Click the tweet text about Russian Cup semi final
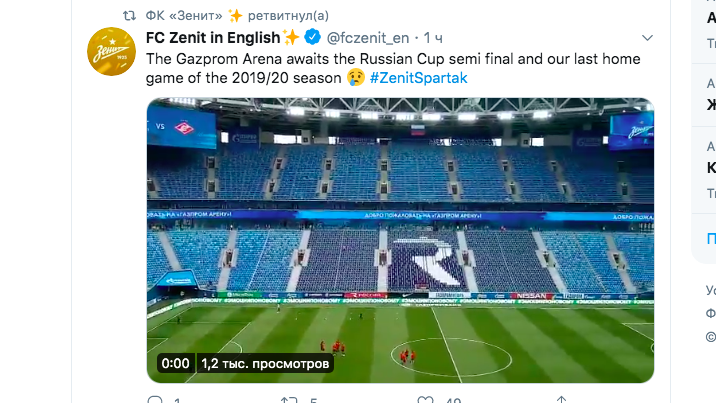 pos(393,68)
